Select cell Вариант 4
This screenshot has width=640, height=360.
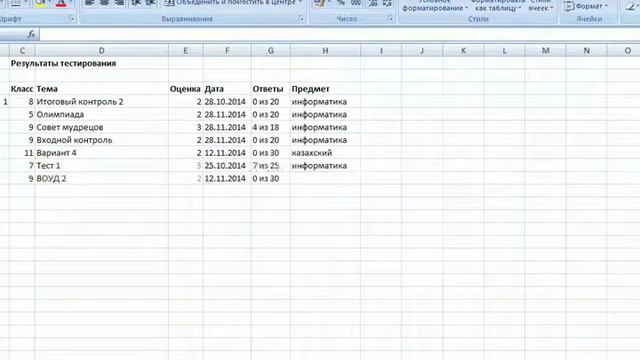[102, 153]
